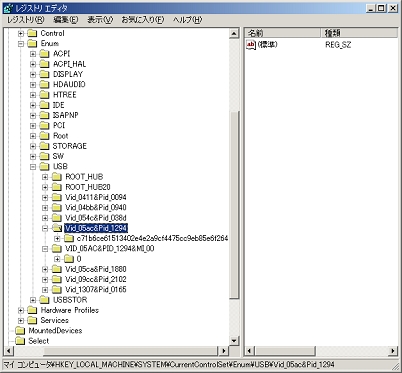Expand the DISPLAY key
Viewport: 402px width, 373px height.
click(33, 74)
